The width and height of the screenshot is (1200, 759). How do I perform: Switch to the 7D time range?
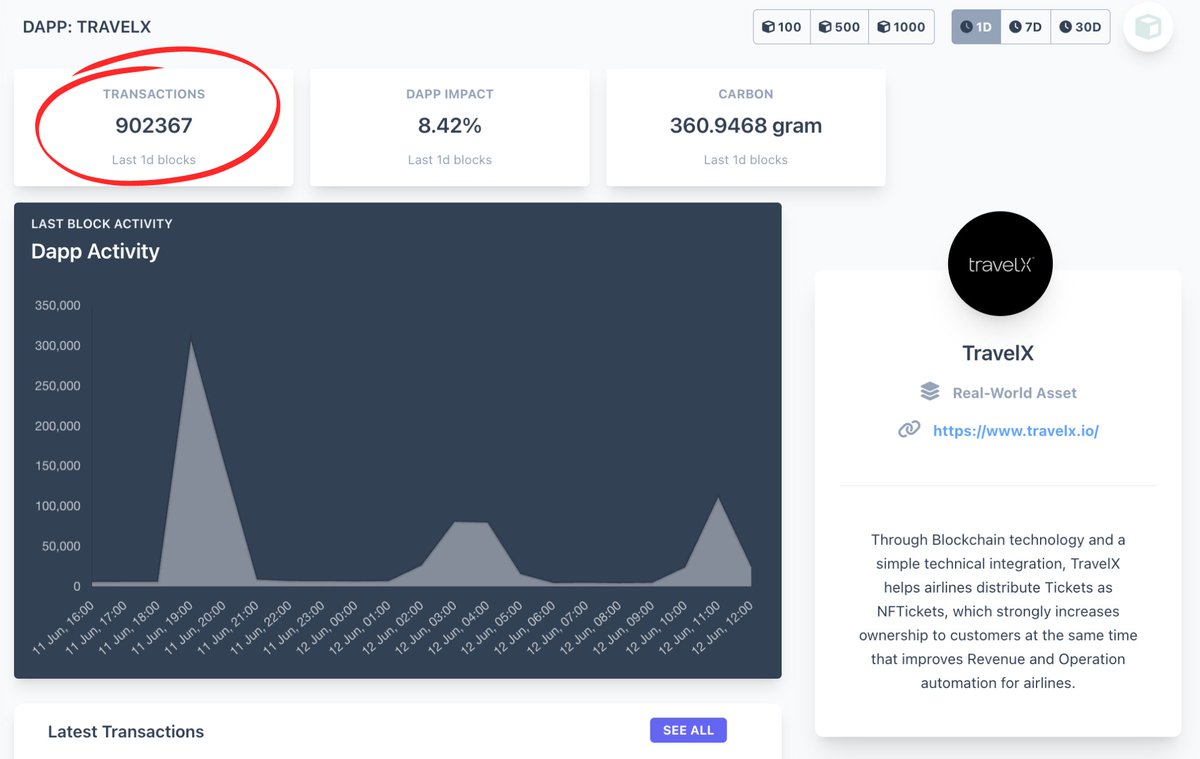[x=1025, y=27]
